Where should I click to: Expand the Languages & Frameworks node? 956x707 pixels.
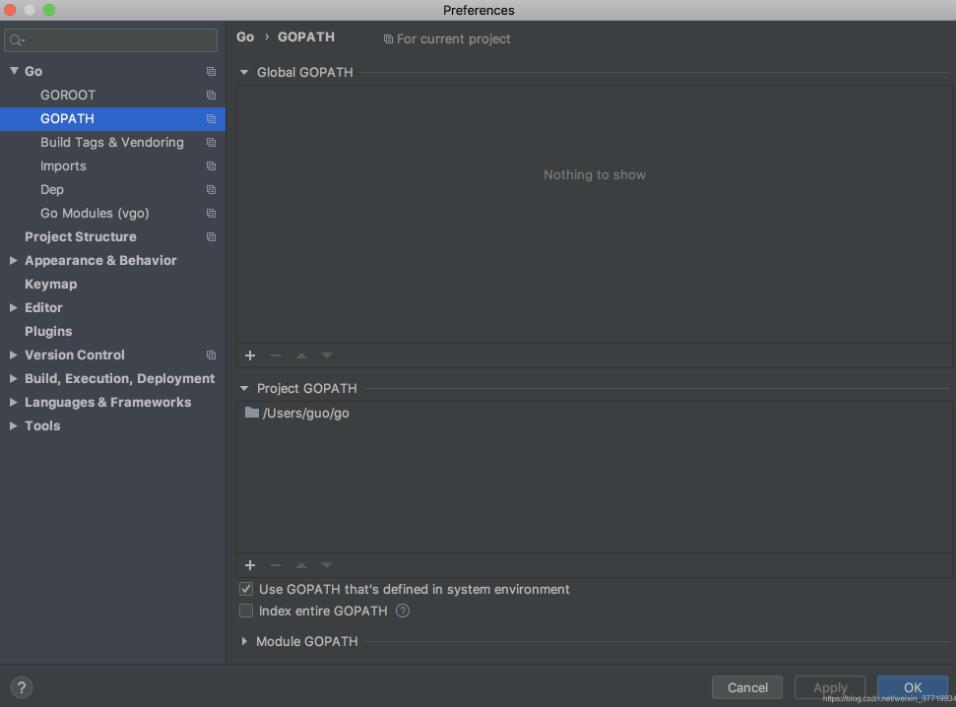(13, 402)
